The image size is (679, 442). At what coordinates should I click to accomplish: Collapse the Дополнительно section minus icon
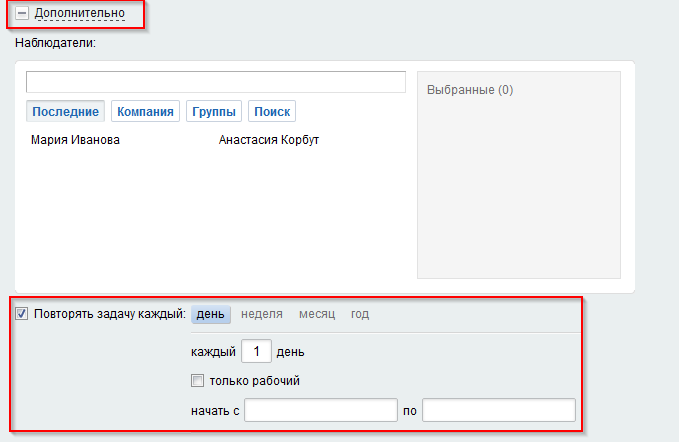point(22,13)
